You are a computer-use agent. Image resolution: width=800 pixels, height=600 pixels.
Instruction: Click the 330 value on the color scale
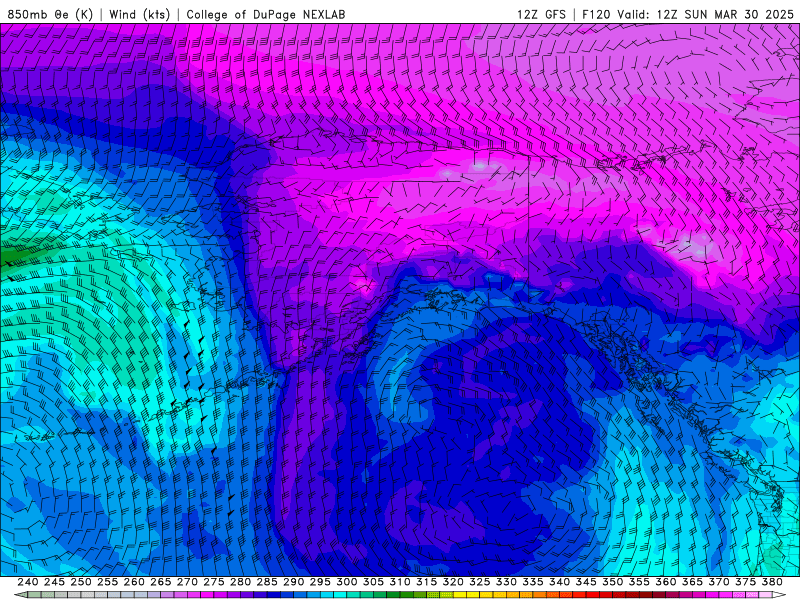pos(506,582)
